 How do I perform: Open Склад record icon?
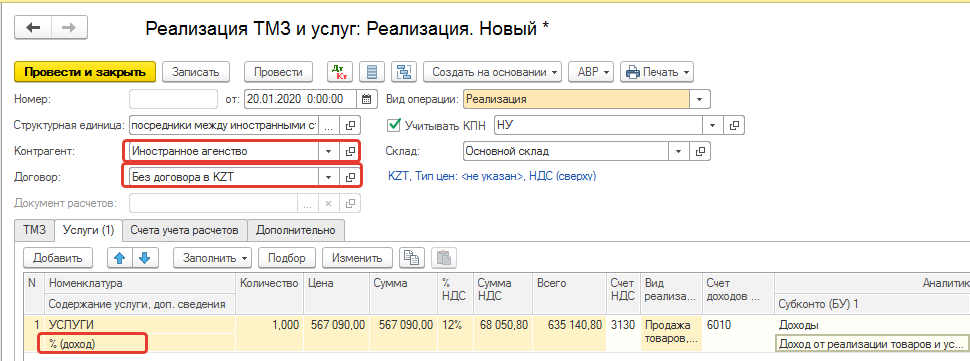tap(700, 151)
